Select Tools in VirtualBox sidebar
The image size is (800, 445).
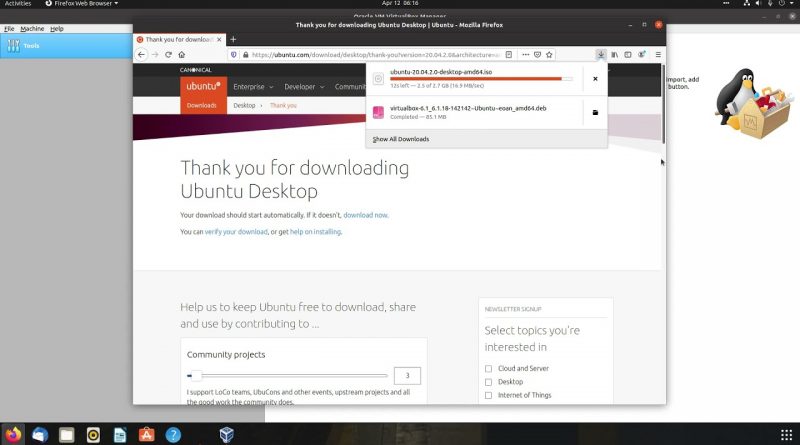coord(66,45)
